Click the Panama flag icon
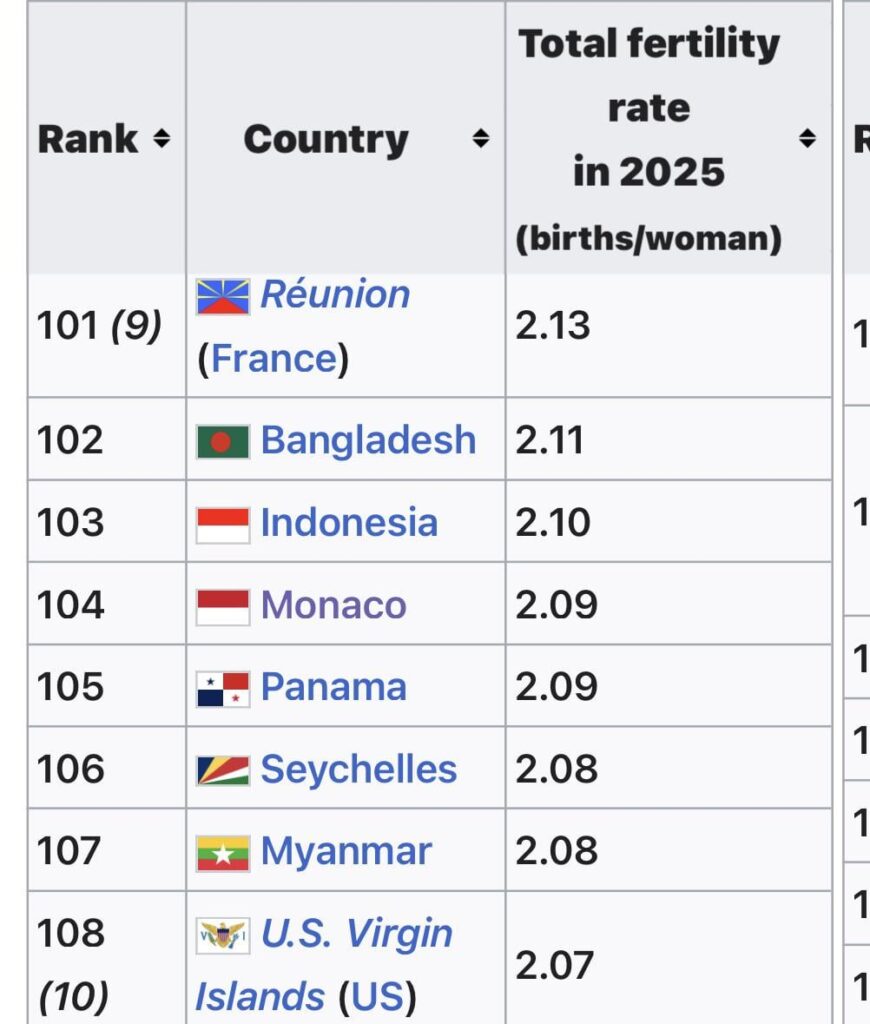 click(x=223, y=688)
